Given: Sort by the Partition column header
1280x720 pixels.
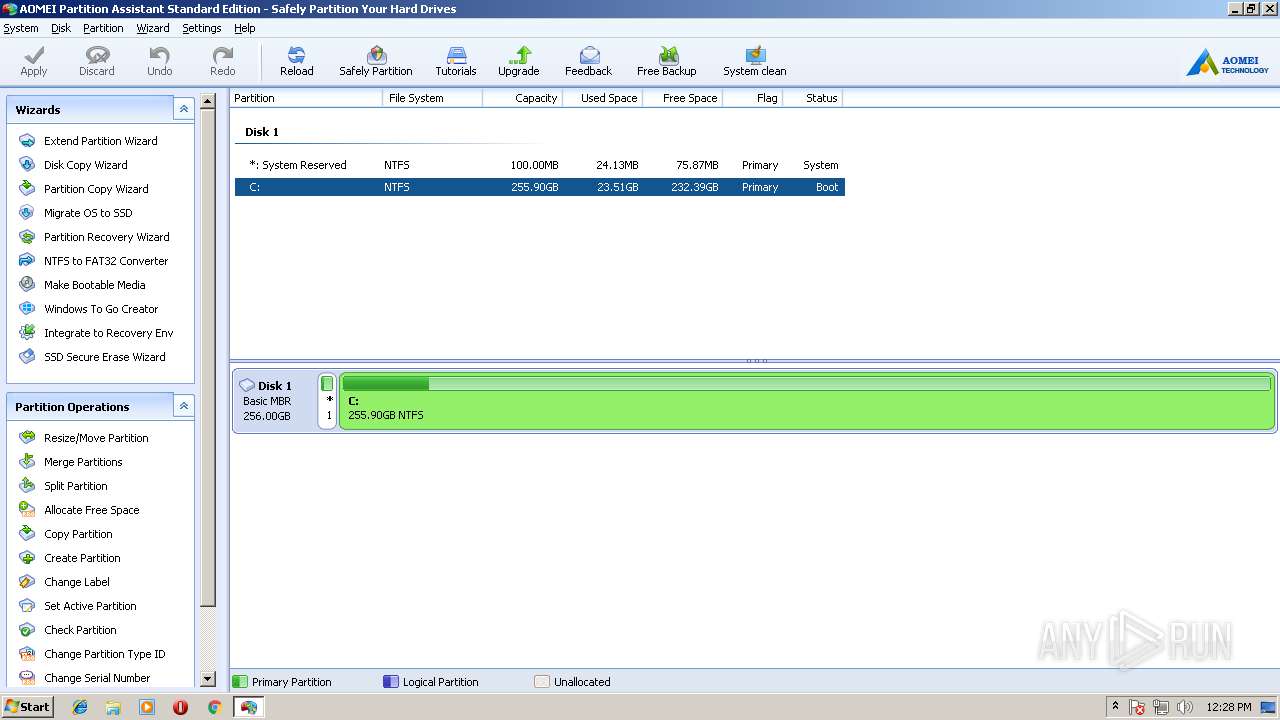Looking at the screenshot, I should pos(306,98).
